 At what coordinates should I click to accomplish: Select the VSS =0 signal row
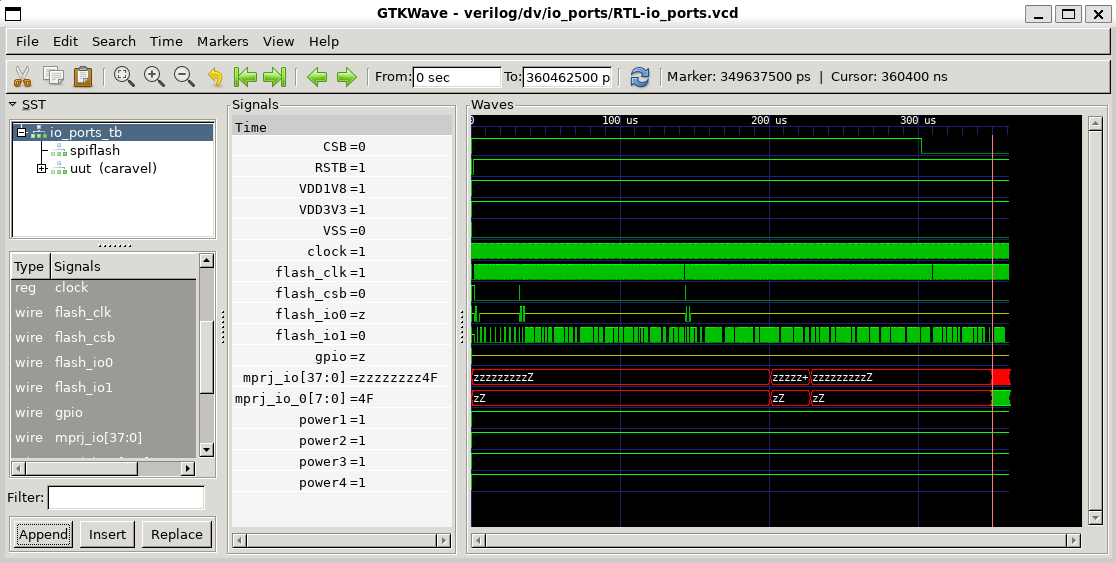342,231
